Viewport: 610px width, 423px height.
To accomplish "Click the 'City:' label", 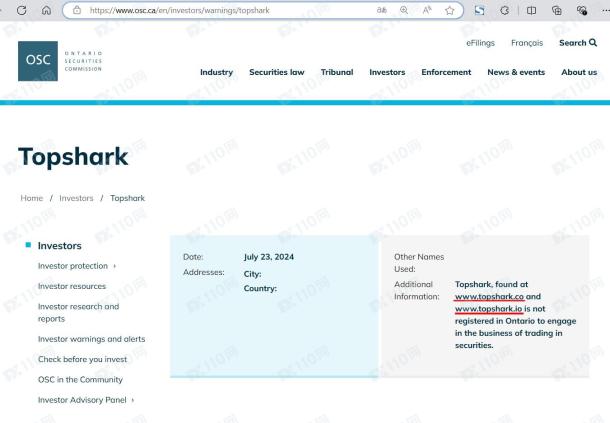I will [x=252, y=274].
